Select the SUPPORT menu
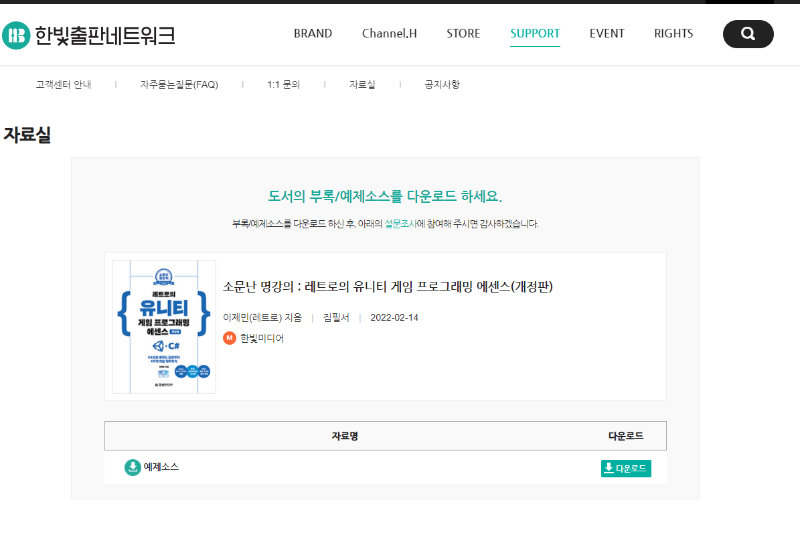Viewport: 800px width, 552px height. 535,34
